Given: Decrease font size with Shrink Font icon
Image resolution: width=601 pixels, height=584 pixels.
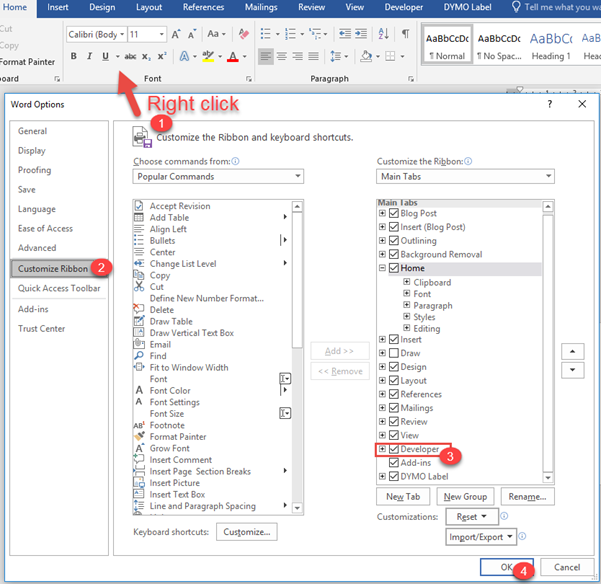Looking at the screenshot, I should tap(192, 34).
